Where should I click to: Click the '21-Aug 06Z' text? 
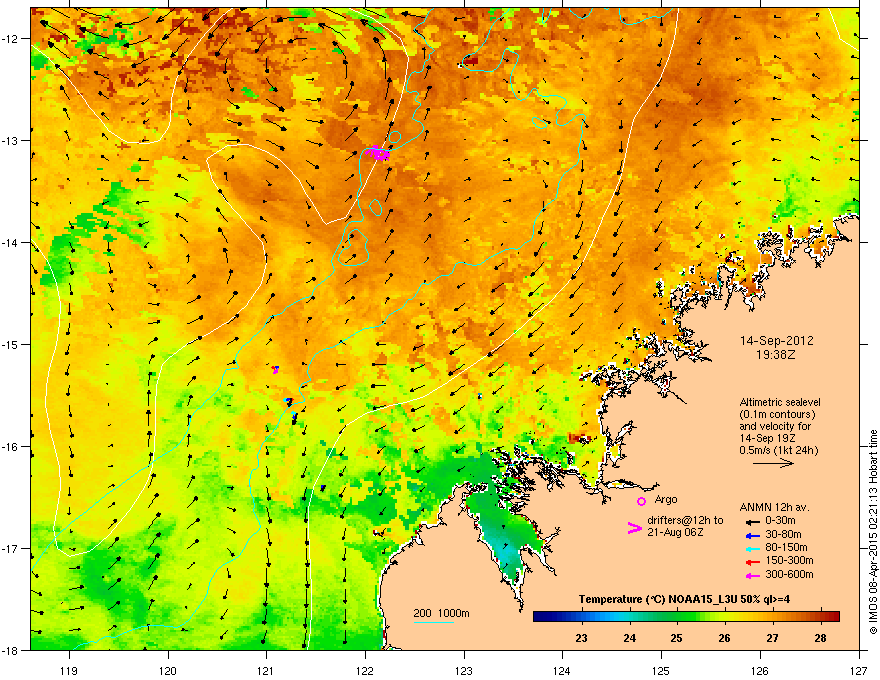[675, 532]
